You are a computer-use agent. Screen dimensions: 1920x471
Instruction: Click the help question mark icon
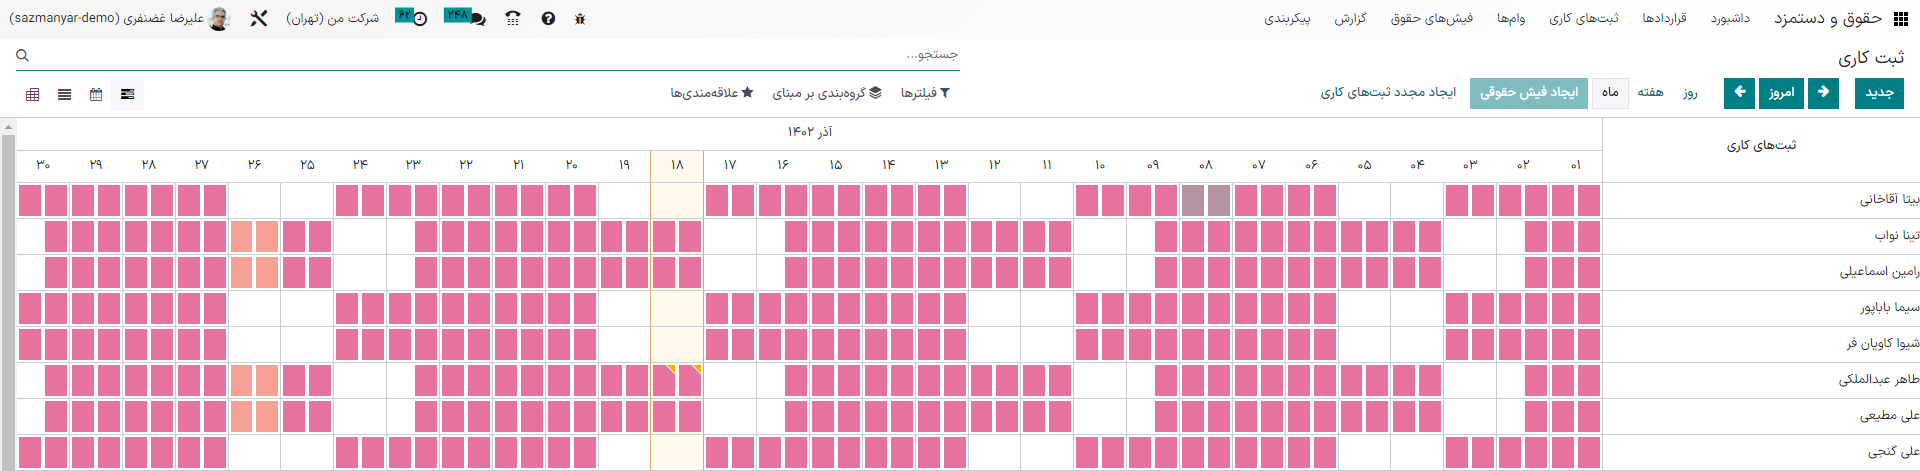point(548,19)
